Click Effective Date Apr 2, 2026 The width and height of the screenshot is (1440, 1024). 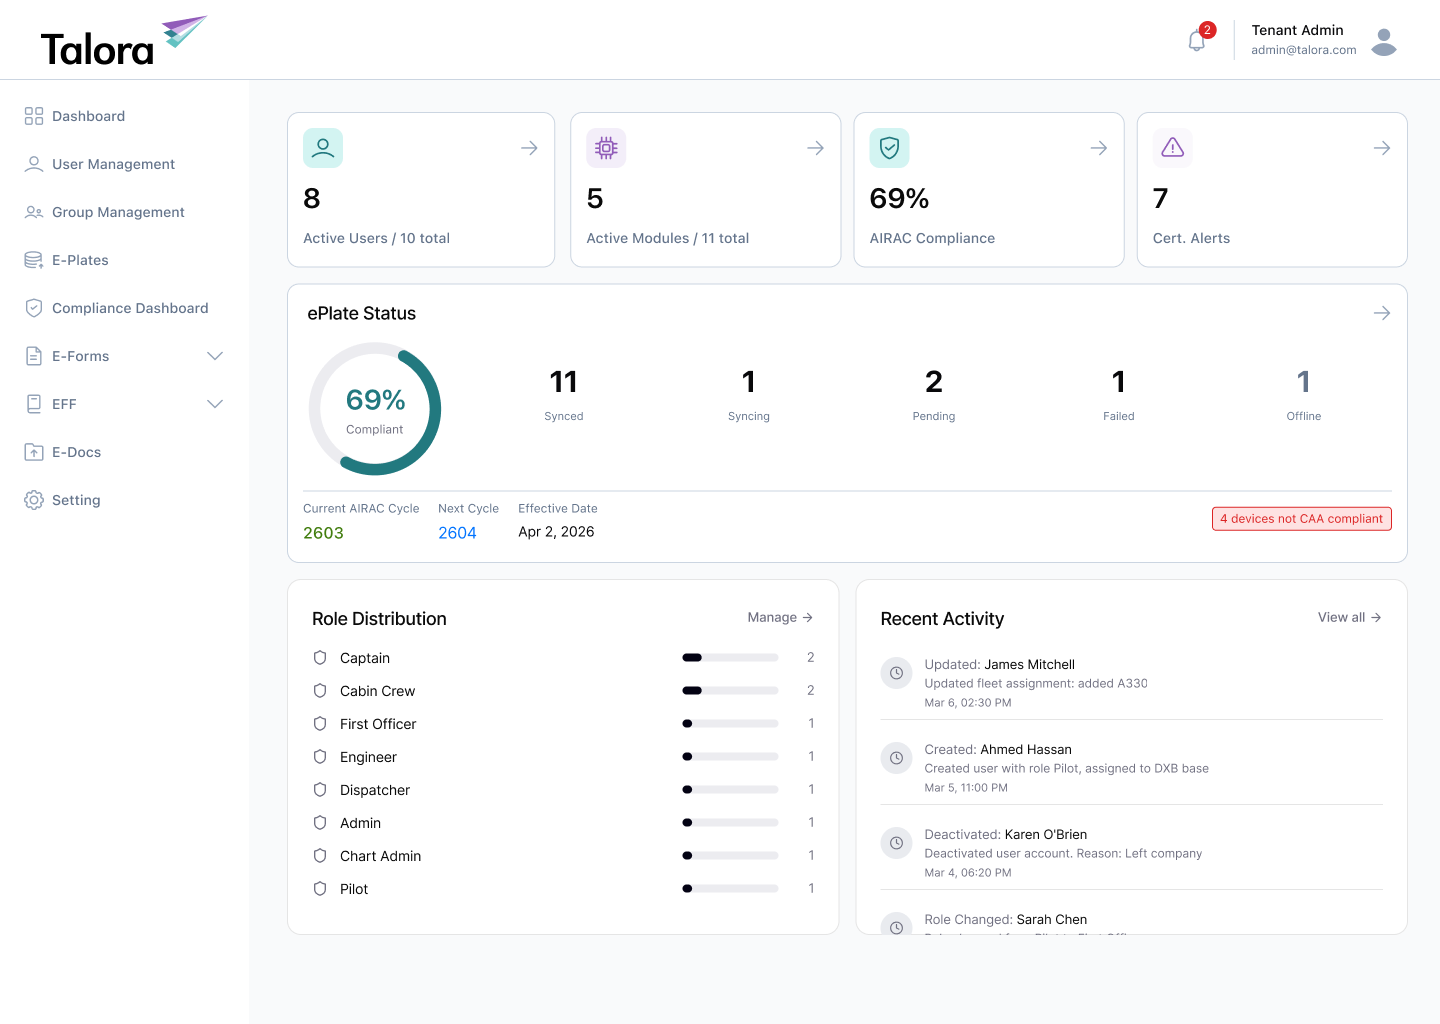tap(556, 532)
